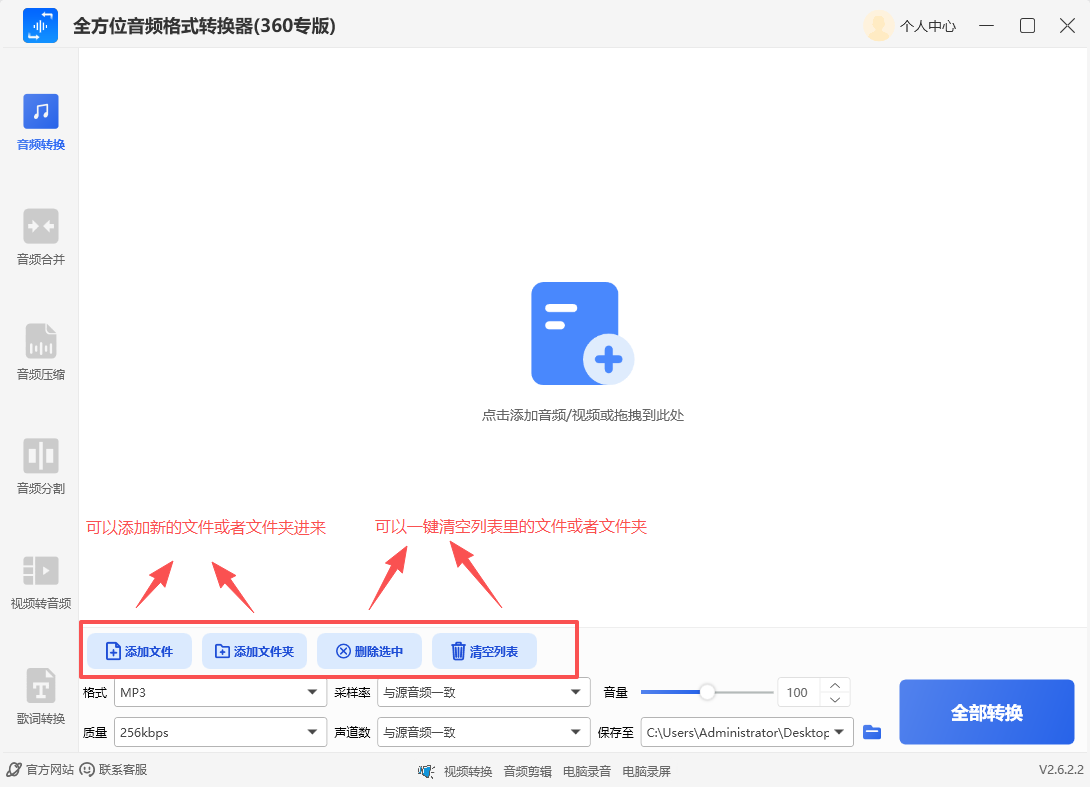The width and height of the screenshot is (1090, 787).
Task: Click the 添加文件 add file button
Action: [x=139, y=650]
